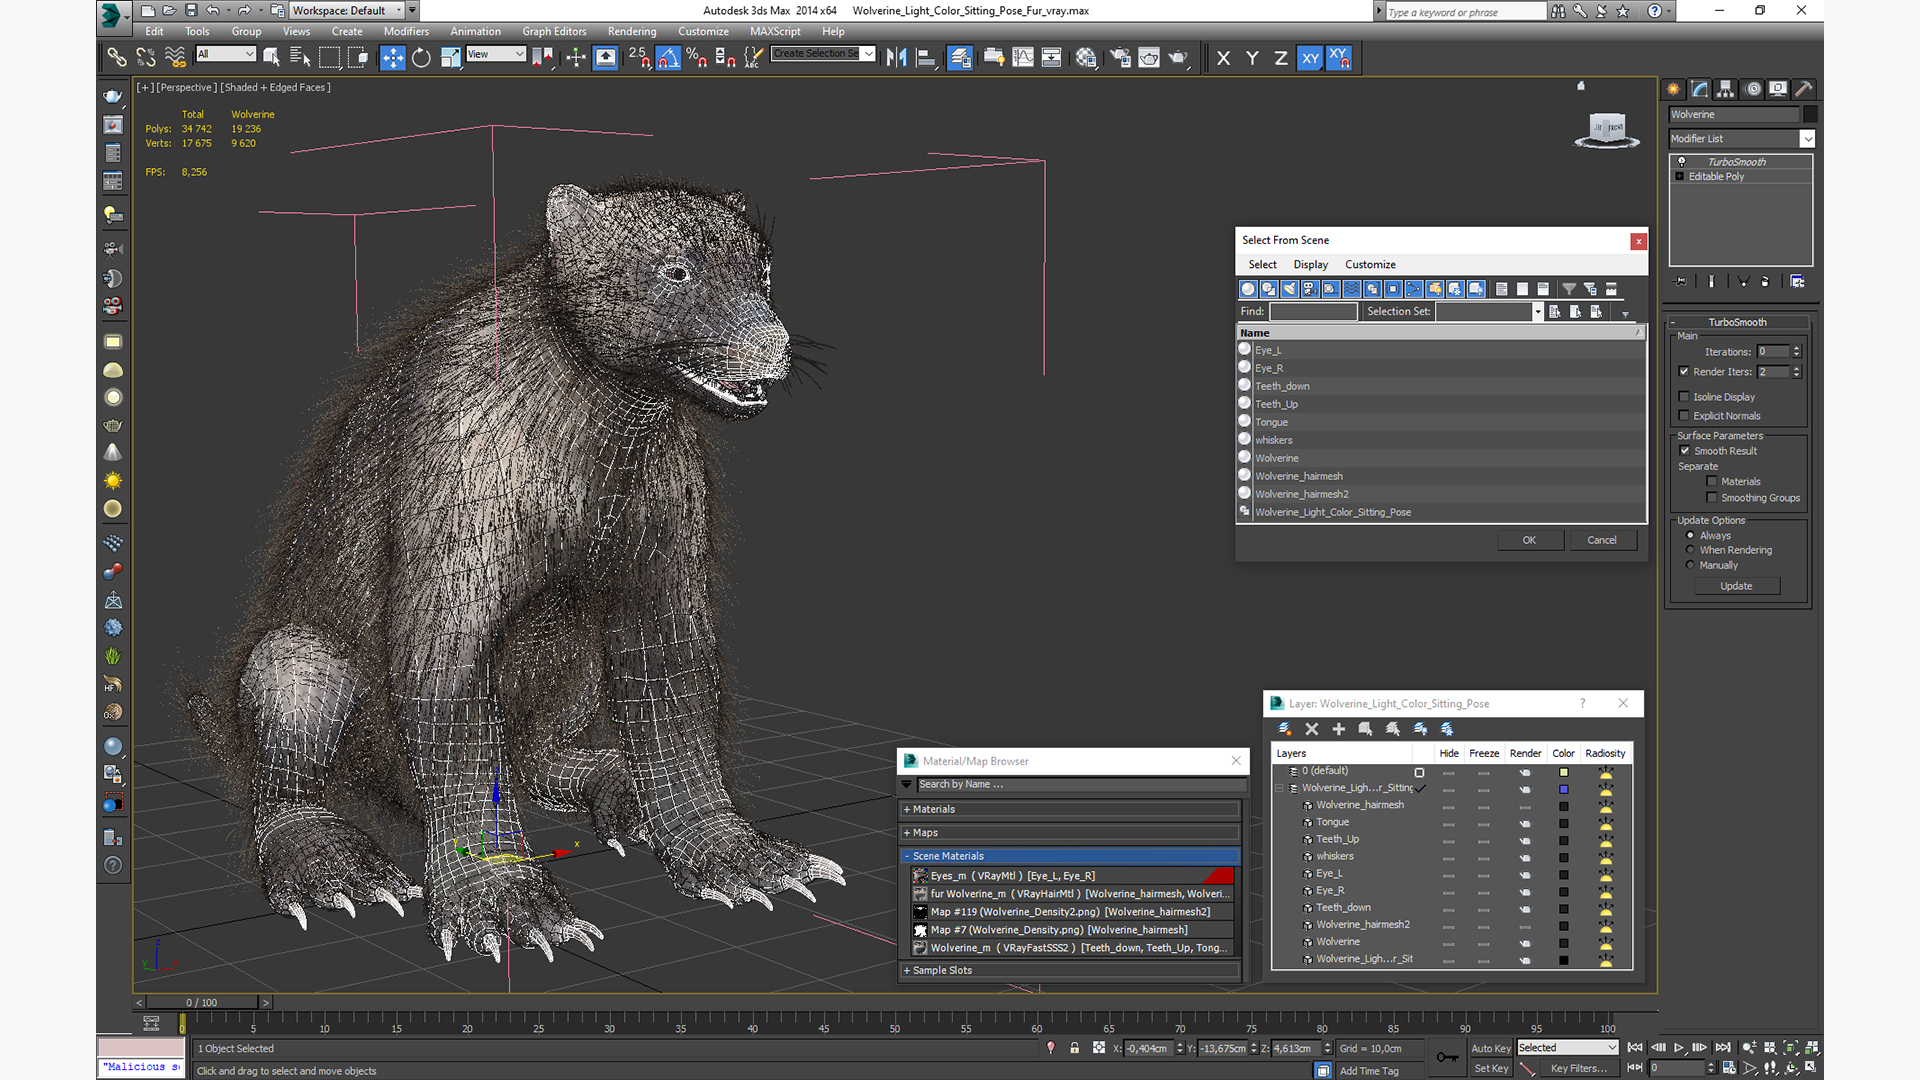The image size is (1920, 1080).
Task: Jump to the animation start frame
Action: pos(1635,1047)
